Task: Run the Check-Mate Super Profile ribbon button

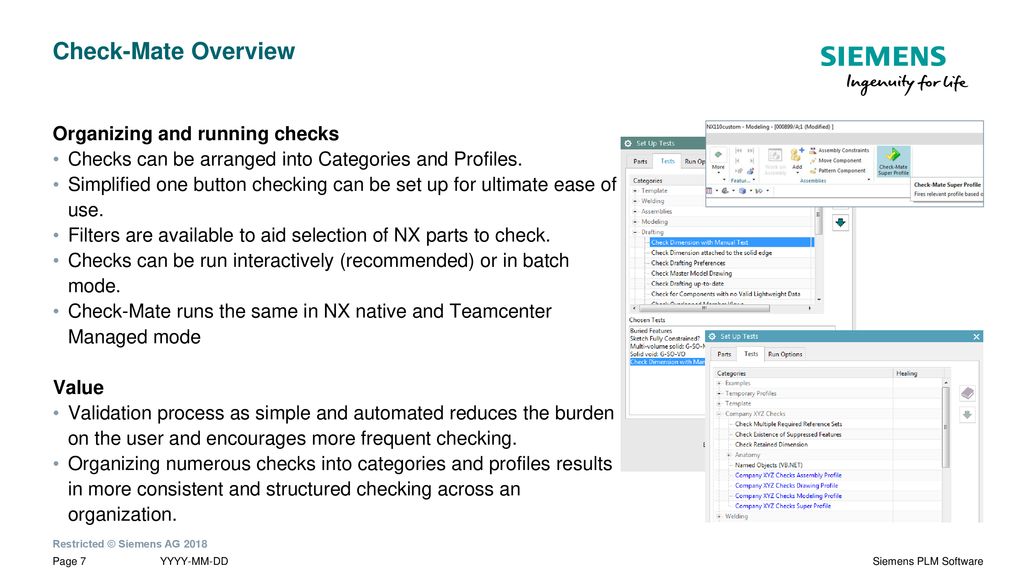Action: point(893,161)
